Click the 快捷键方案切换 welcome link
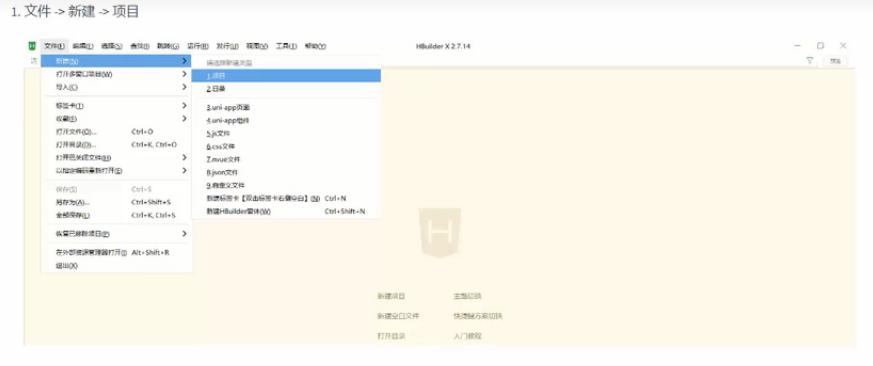873x366 pixels. click(478, 316)
